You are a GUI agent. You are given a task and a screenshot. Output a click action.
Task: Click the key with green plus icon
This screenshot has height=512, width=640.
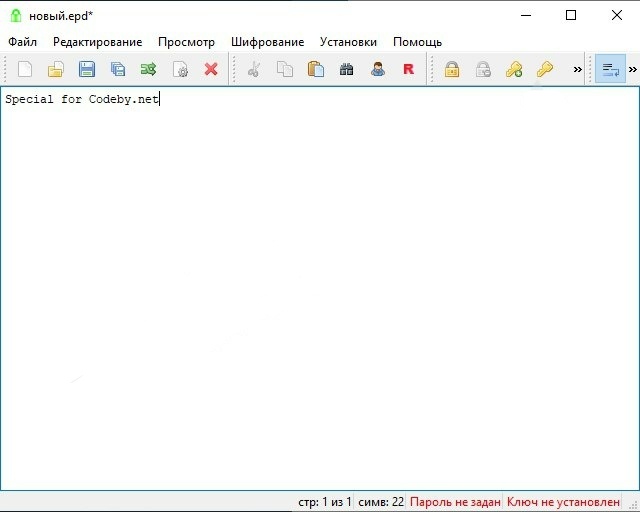(514, 69)
